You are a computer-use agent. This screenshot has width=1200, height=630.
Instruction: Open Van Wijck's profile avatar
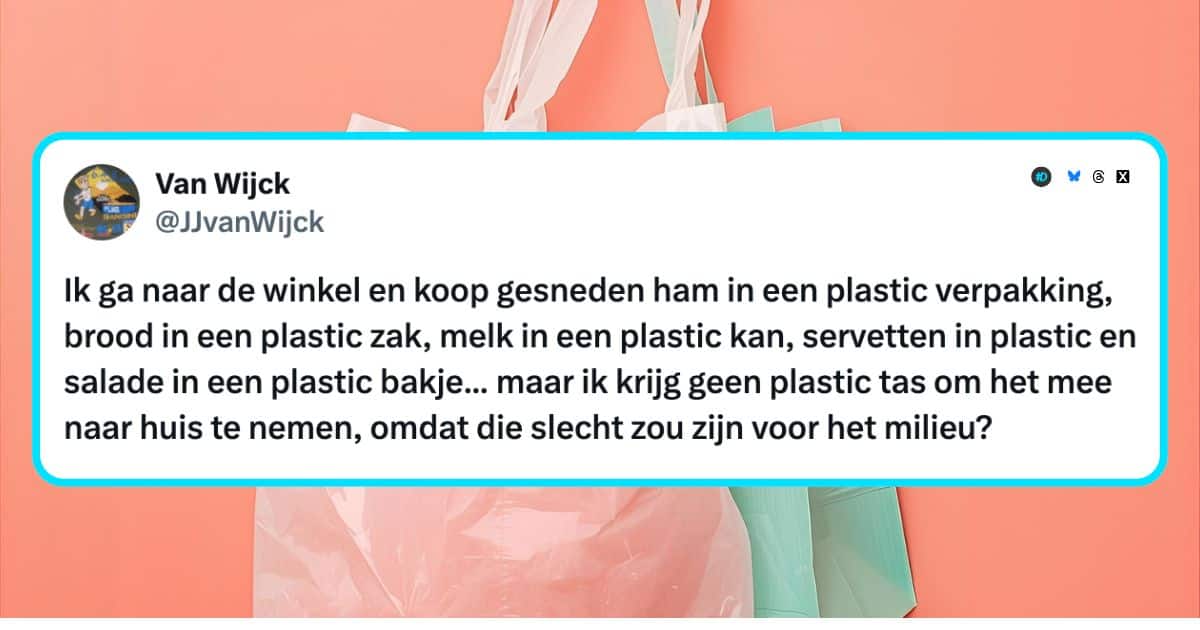tap(102, 201)
